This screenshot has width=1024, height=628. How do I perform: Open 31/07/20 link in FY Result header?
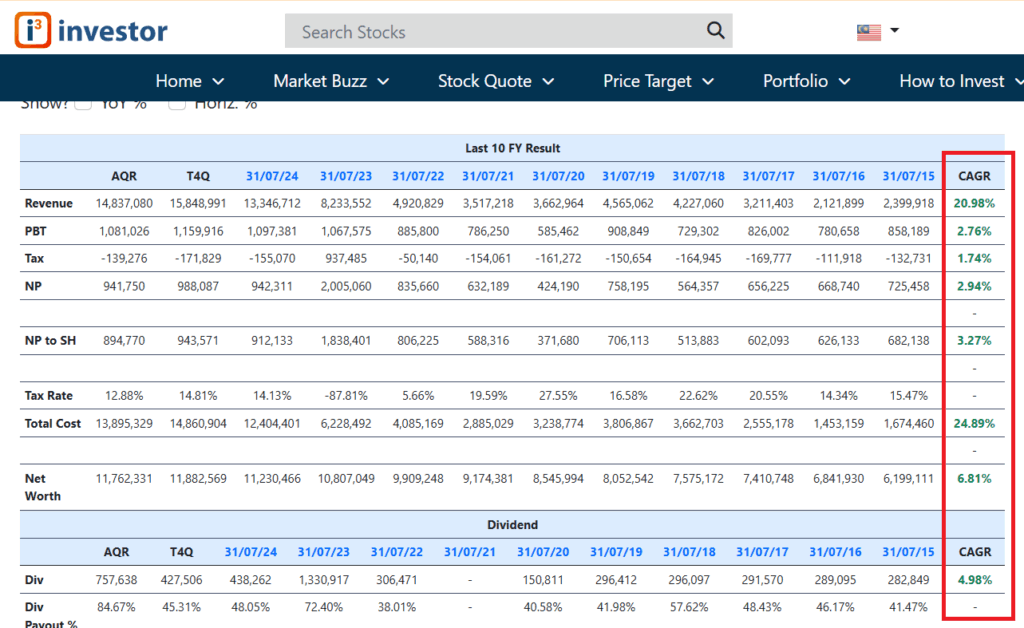point(558,176)
